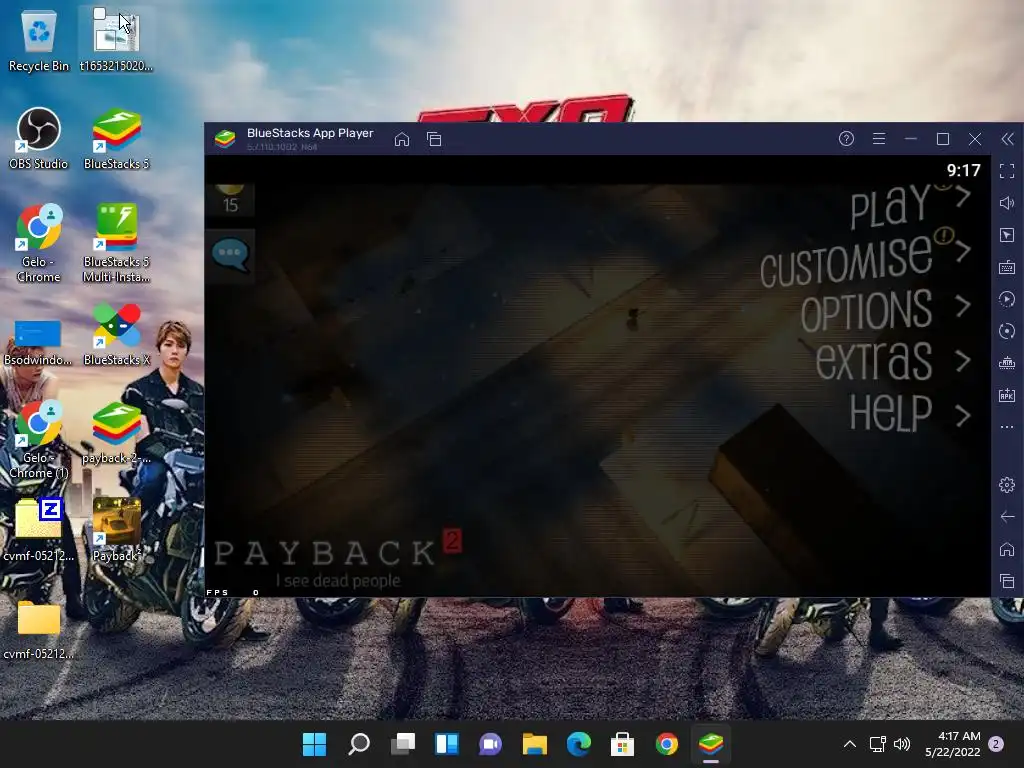This screenshot has width=1024, height=768.
Task: Open Task View on taskbar
Action: click(x=403, y=744)
